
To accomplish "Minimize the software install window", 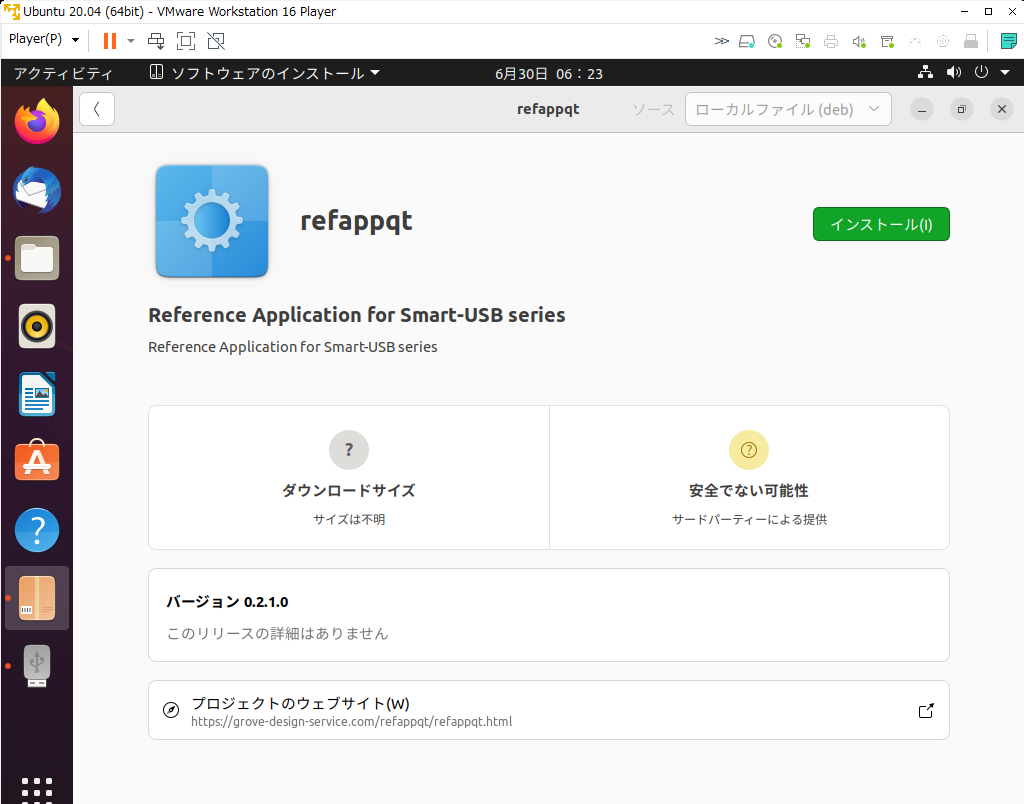I will (921, 109).
